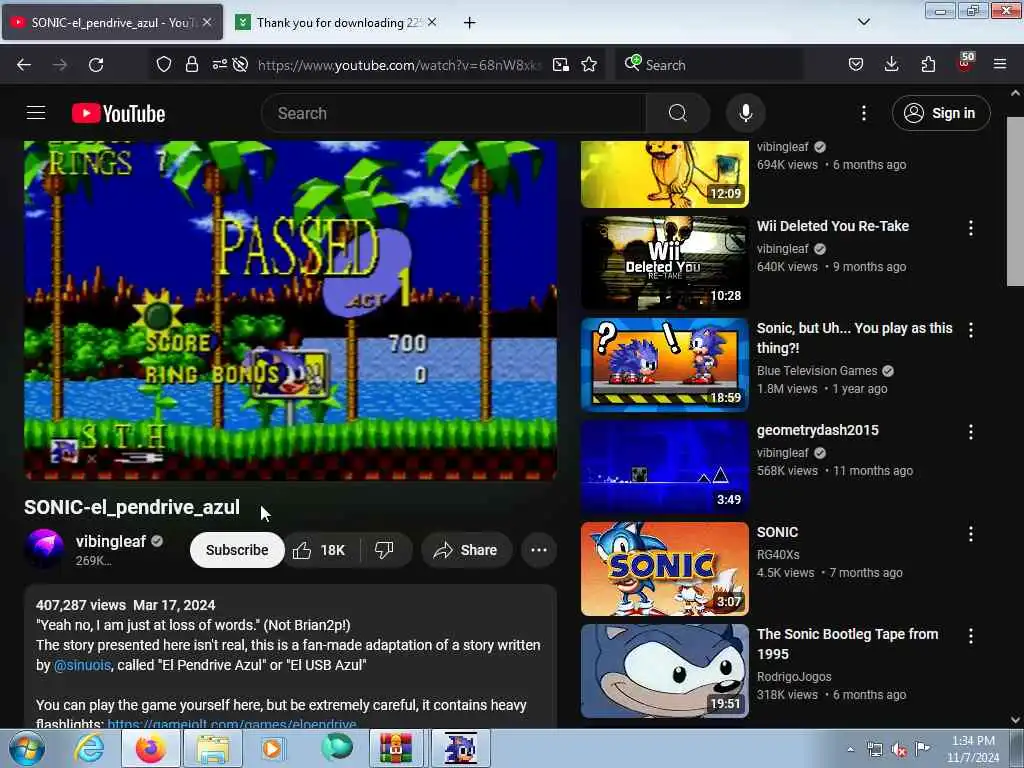This screenshot has width=1024, height=768.
Task: Bookmark this page with the star icon
Action: [589, 64]
